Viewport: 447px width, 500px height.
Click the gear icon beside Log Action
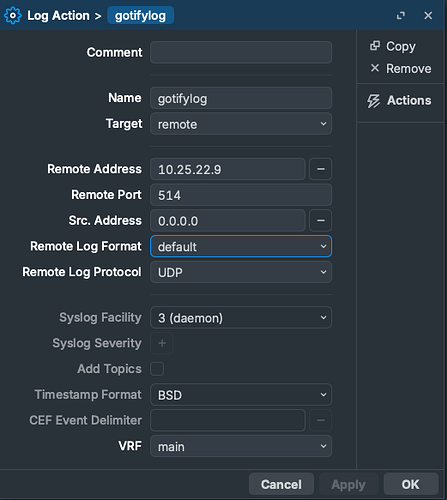pos(13,15)
